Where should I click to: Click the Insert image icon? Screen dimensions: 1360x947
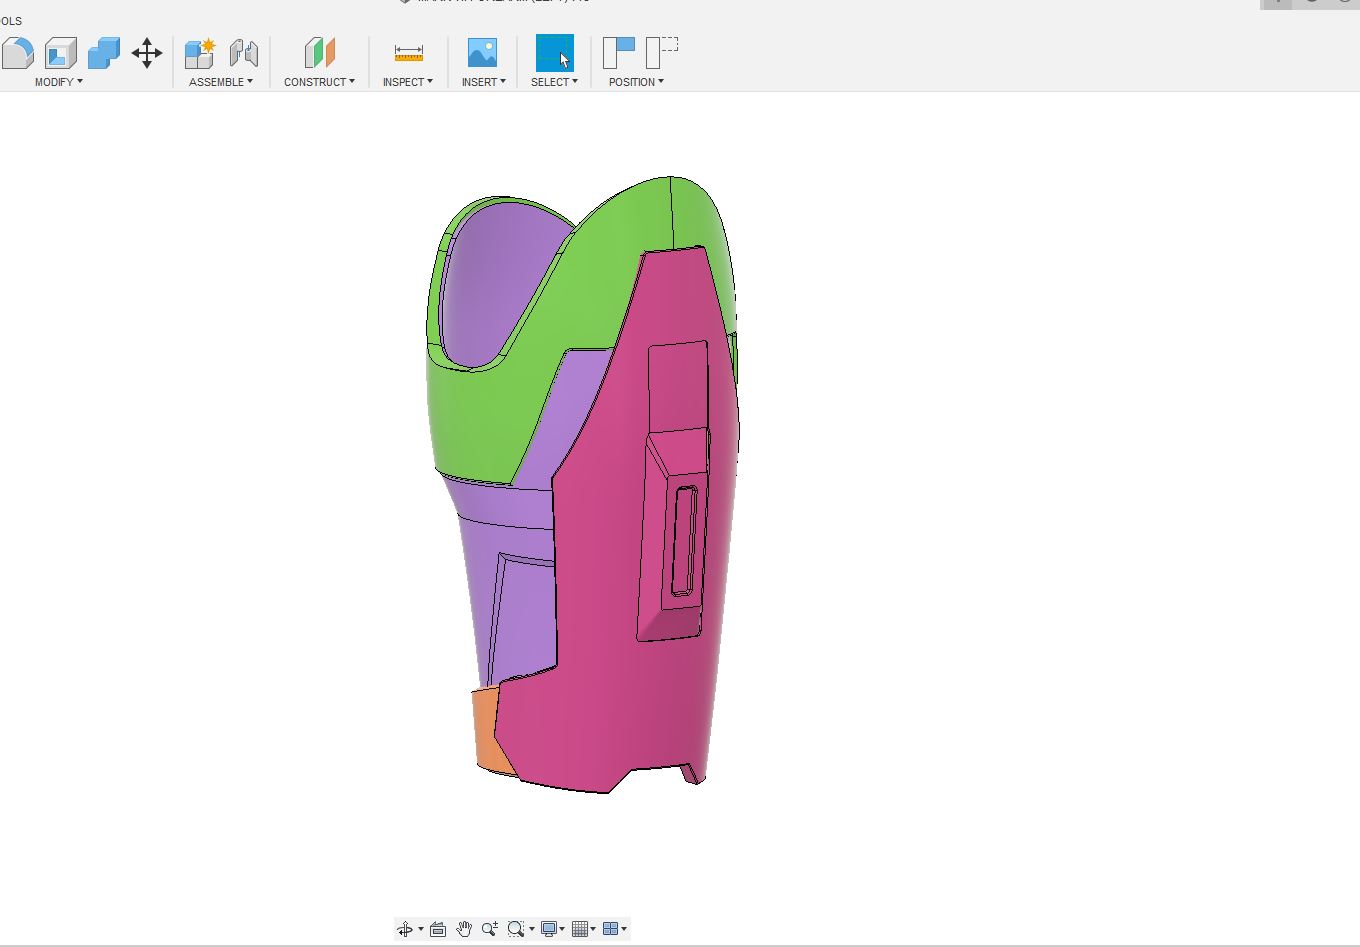pyautogui.click(x=482, y=53)
